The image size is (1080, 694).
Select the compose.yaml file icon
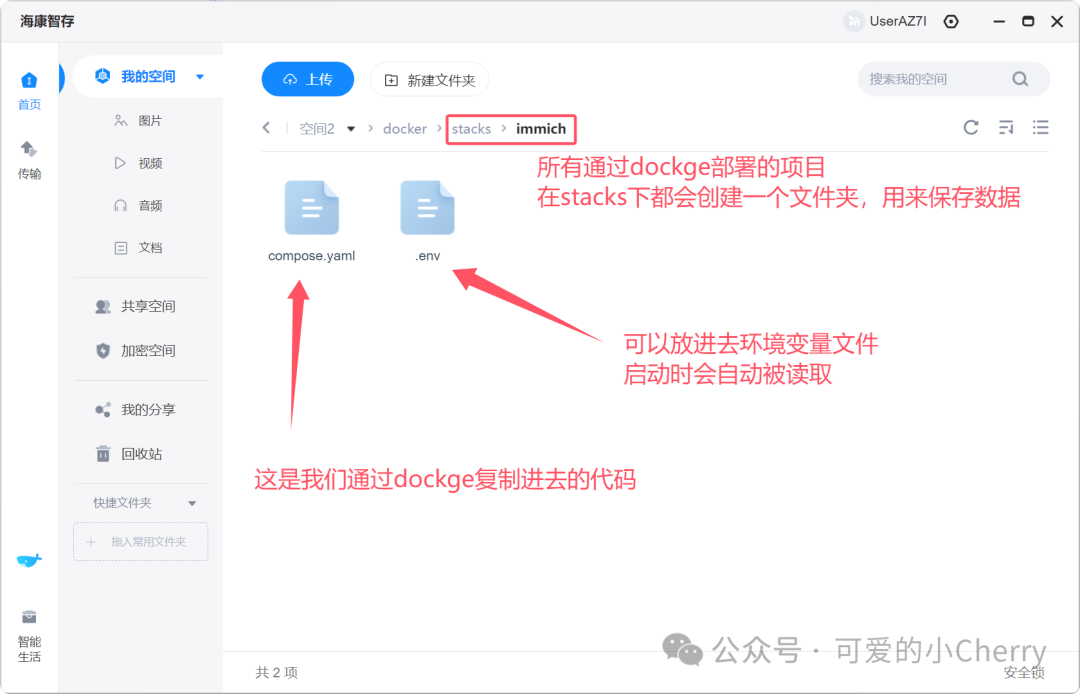click(311, 208)
